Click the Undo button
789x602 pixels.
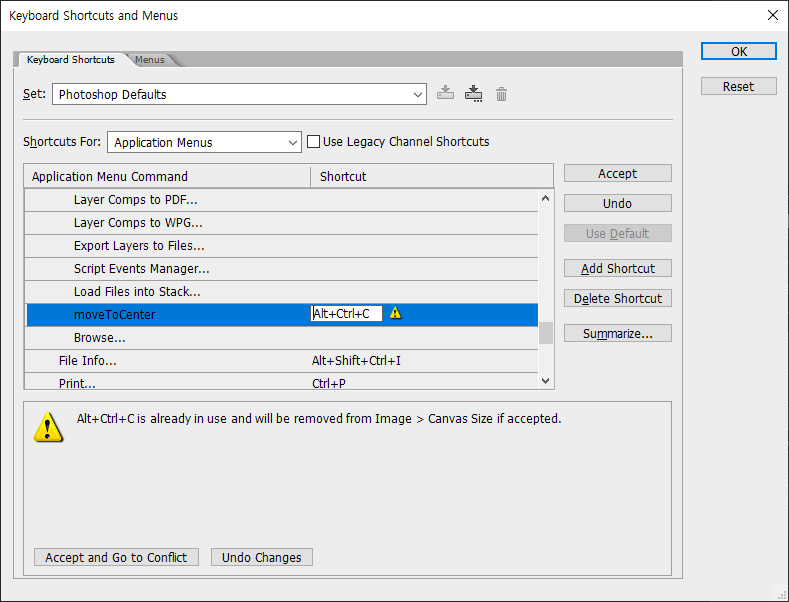coord(617,203)
